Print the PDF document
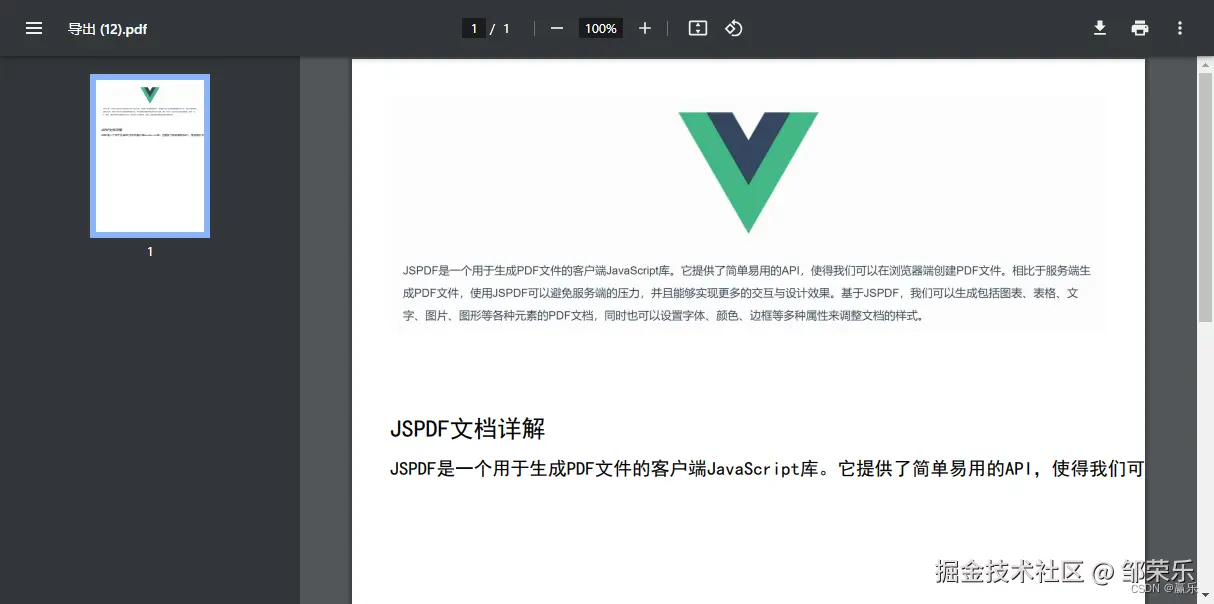Screen dimensions: 1214x604 tap(1140, 28)
